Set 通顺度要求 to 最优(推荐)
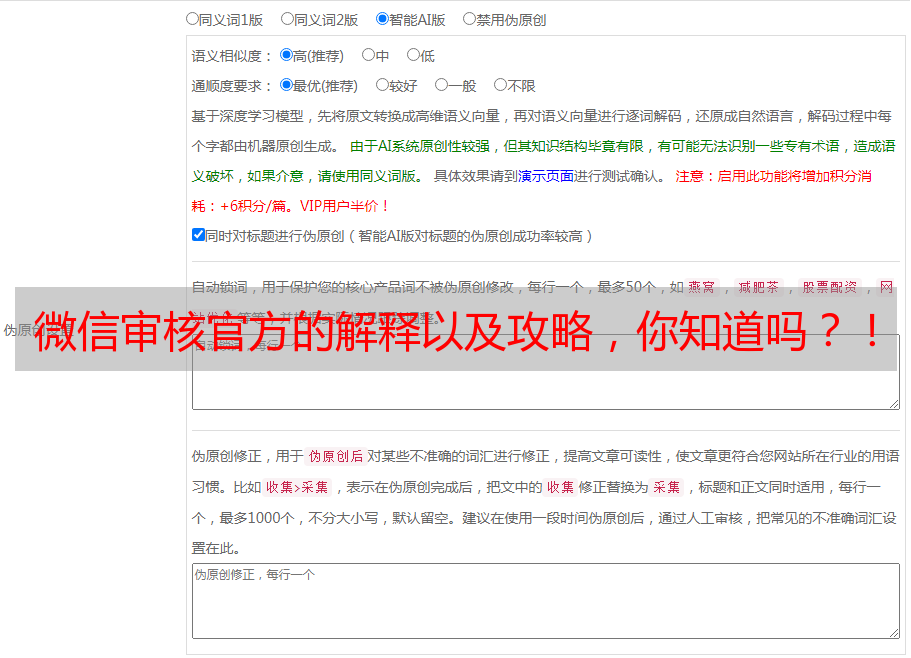Viewport: 911px width, 658px height. (x=286, y=85)
